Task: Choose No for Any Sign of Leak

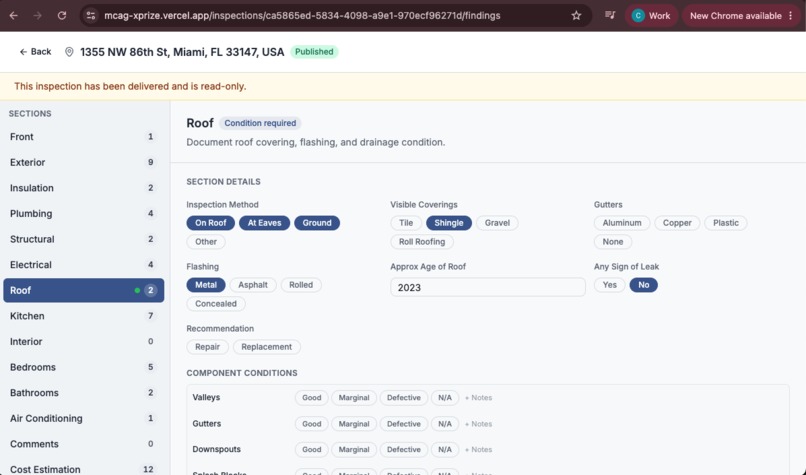Action: click(x=644, y=285)
